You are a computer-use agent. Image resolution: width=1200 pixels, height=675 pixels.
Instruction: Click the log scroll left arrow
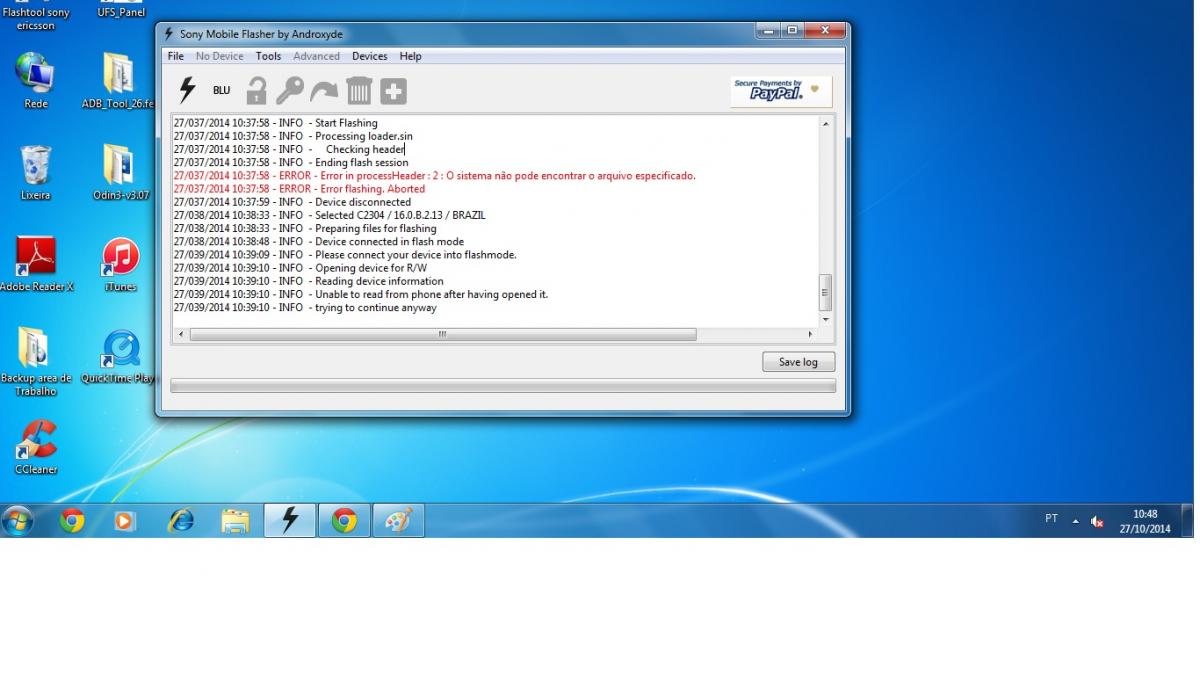point(181,334)
